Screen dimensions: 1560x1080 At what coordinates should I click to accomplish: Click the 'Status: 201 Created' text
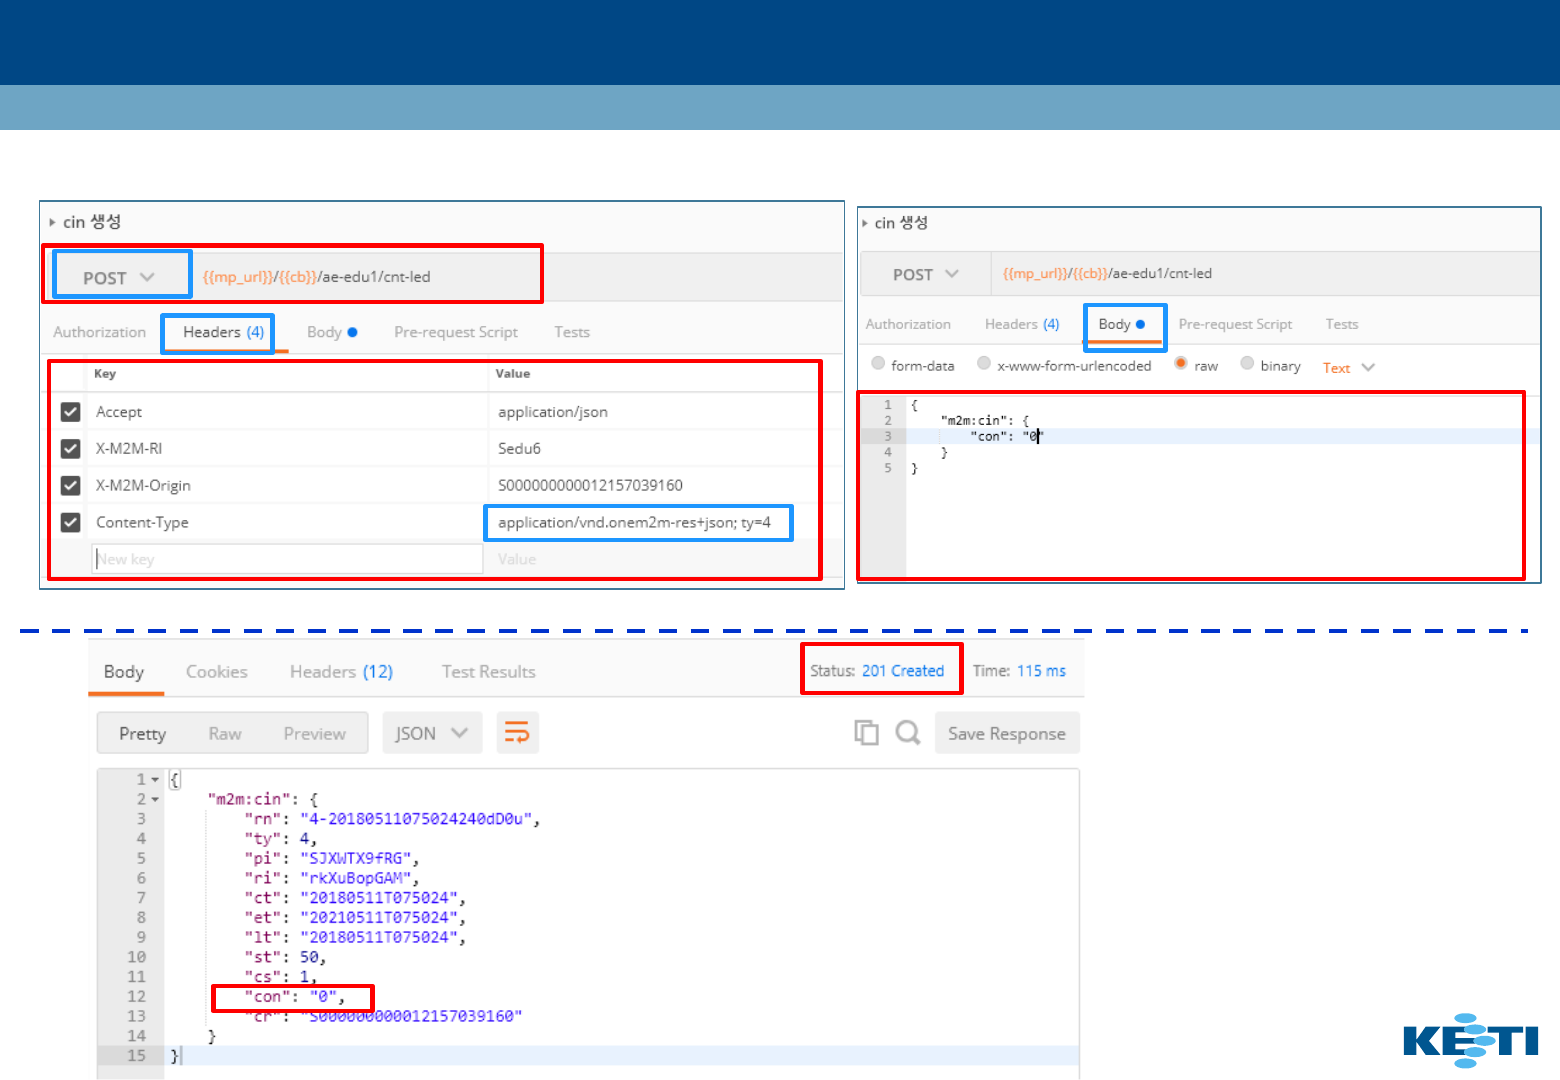click(x=877, y=671)
